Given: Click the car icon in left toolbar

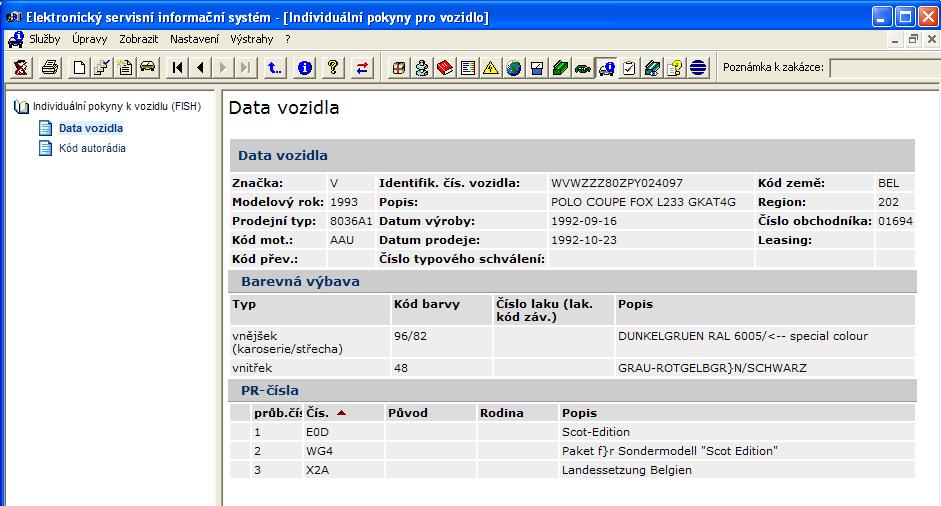Looking at the screenshot, I should click(148, 68).
